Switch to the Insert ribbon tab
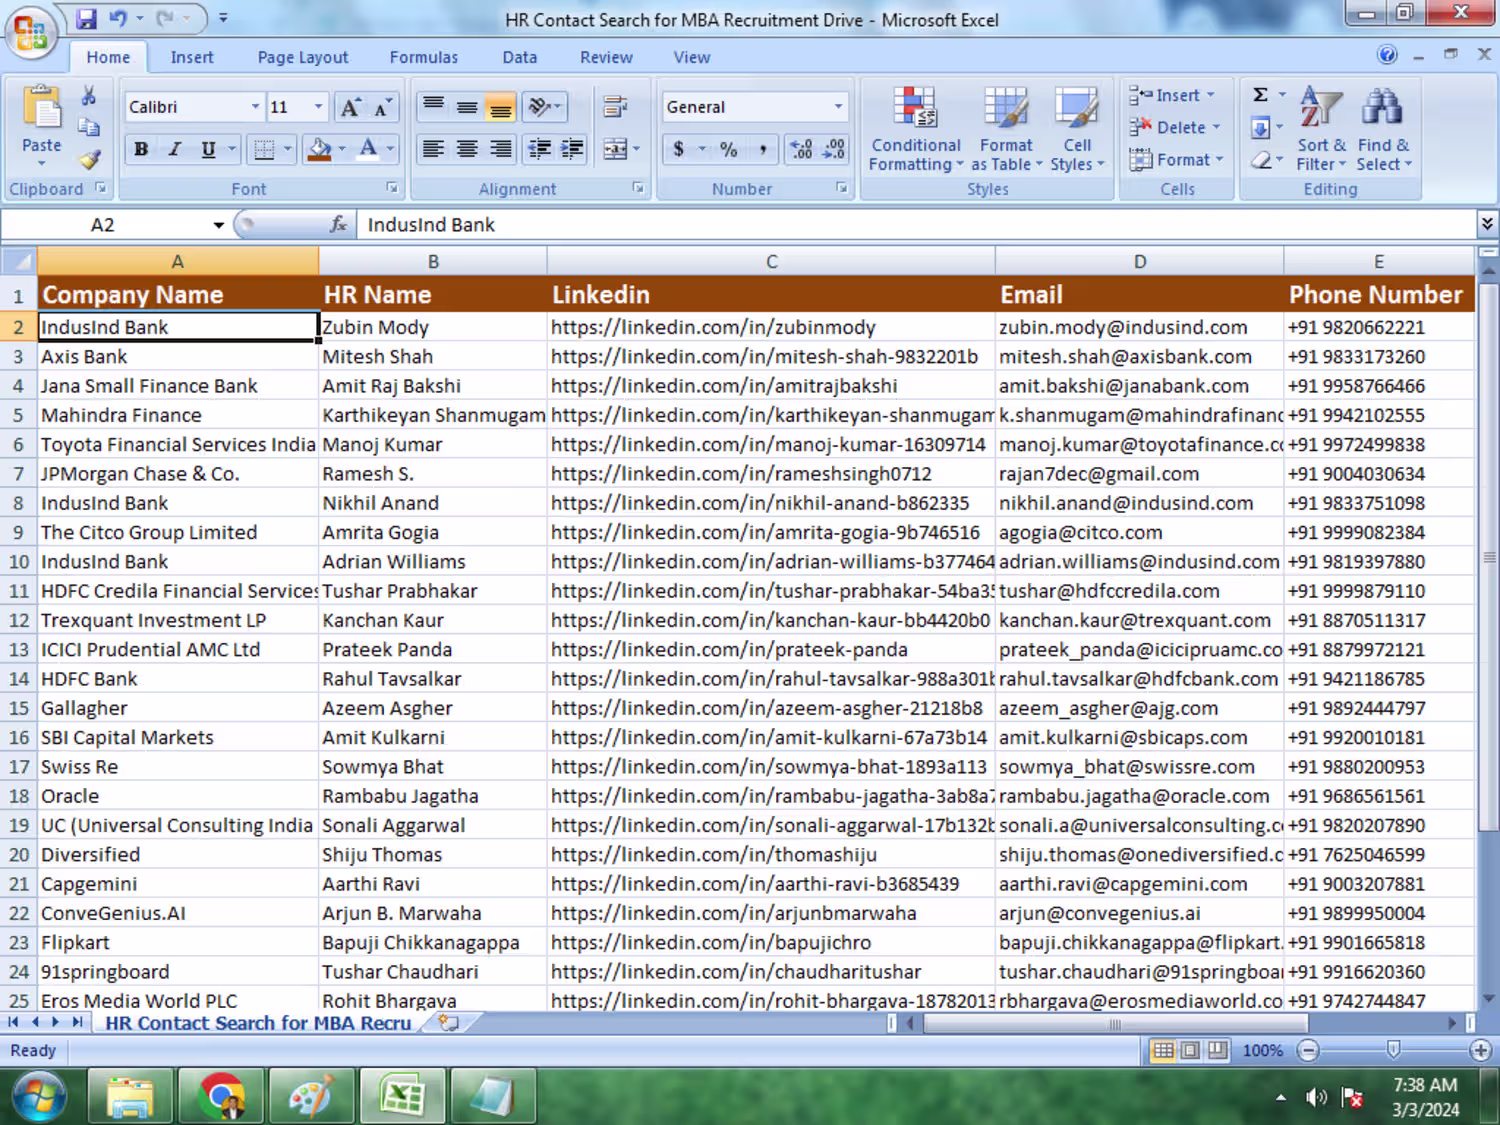 [192, 57]
